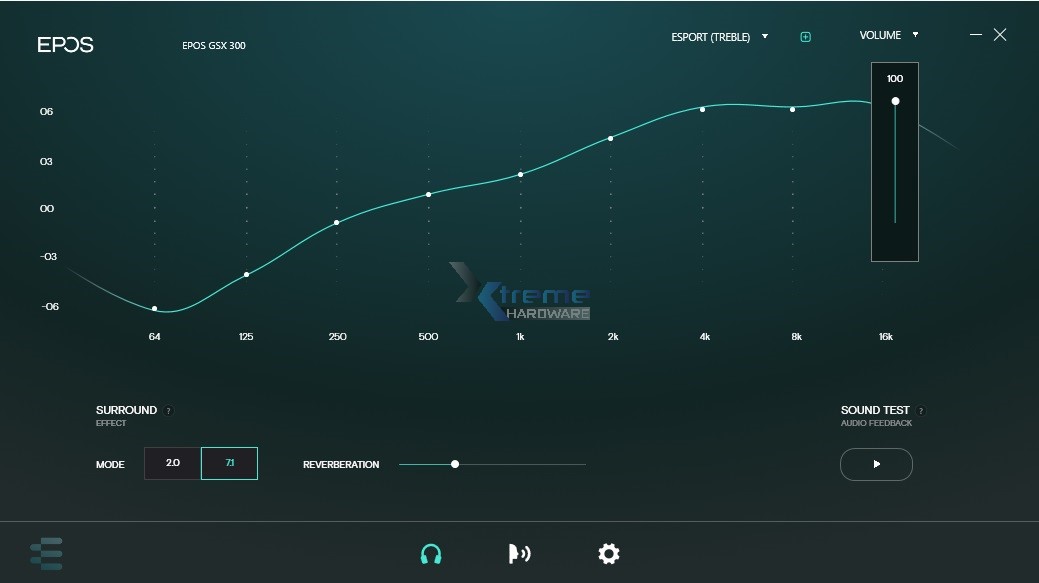The image size is (1039, 583).
Task: Collapse the Volume dropdown
Action: coord(888,35)
